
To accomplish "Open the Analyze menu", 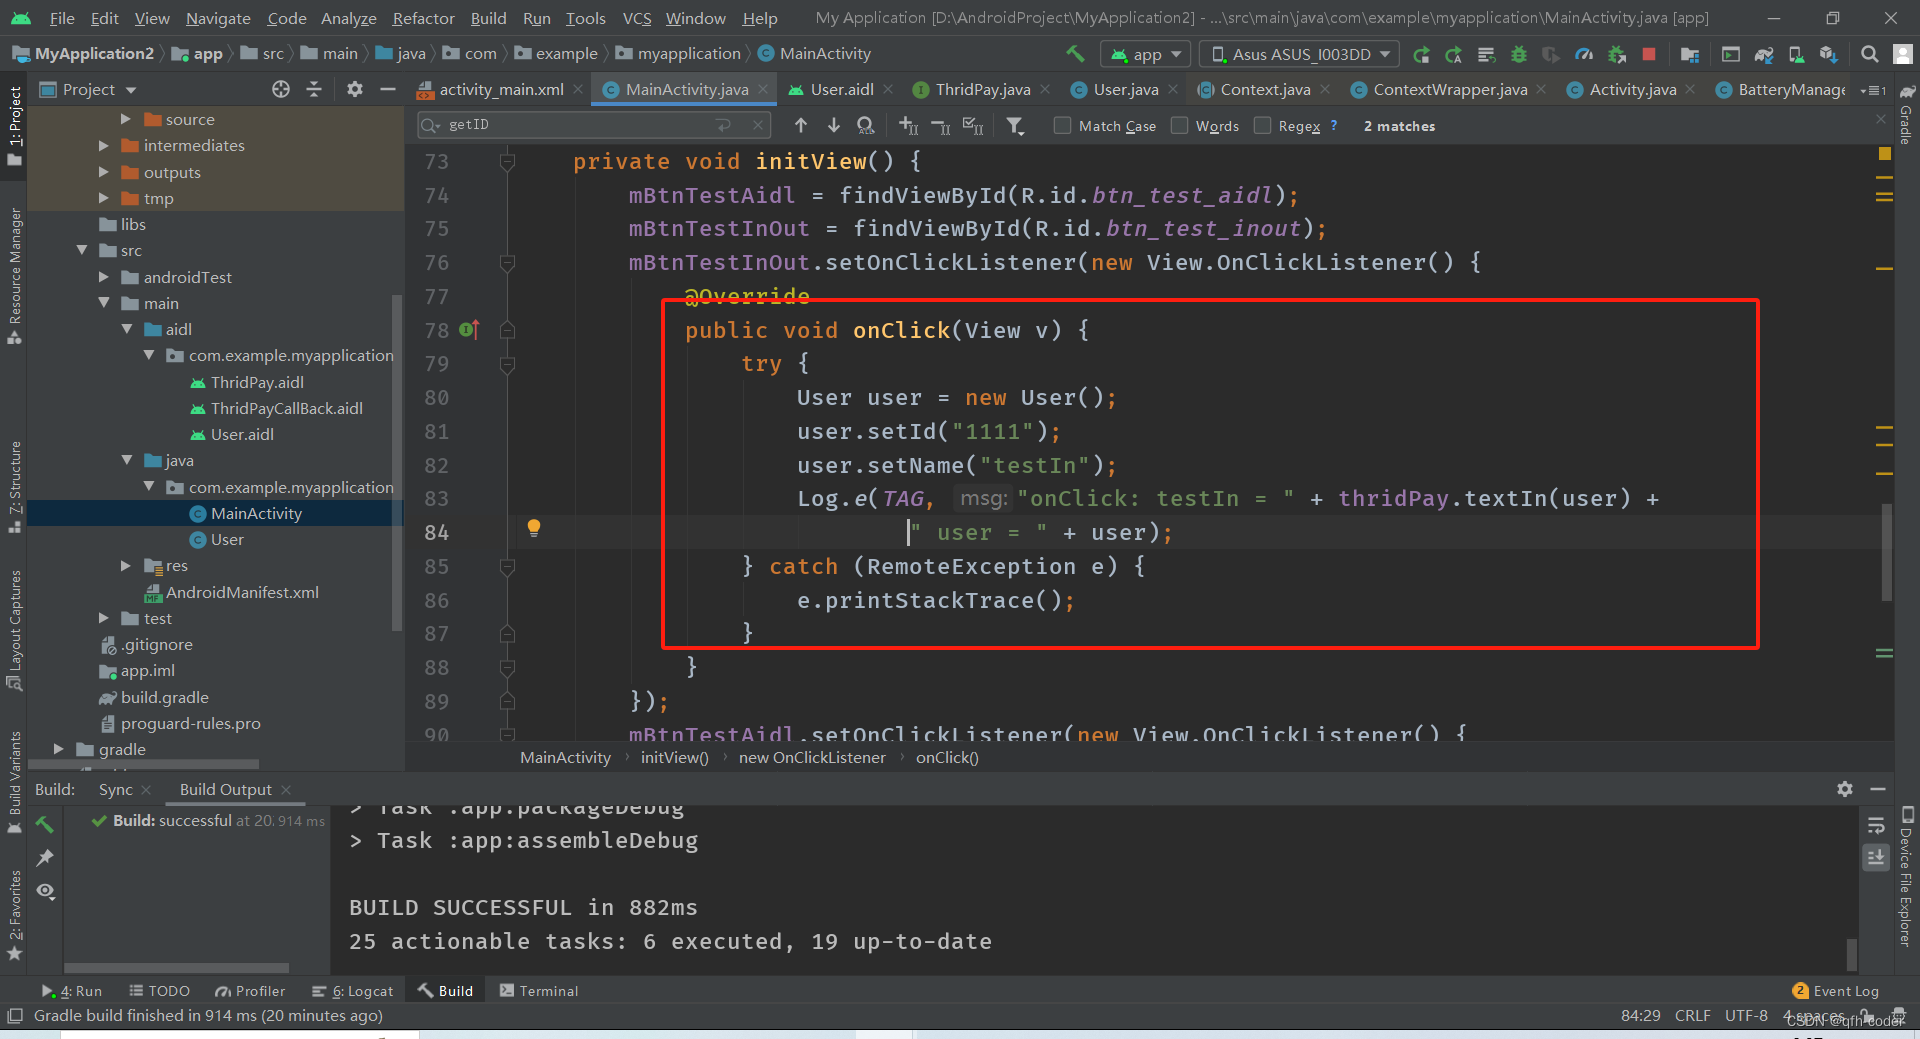I will pos(348,18).
